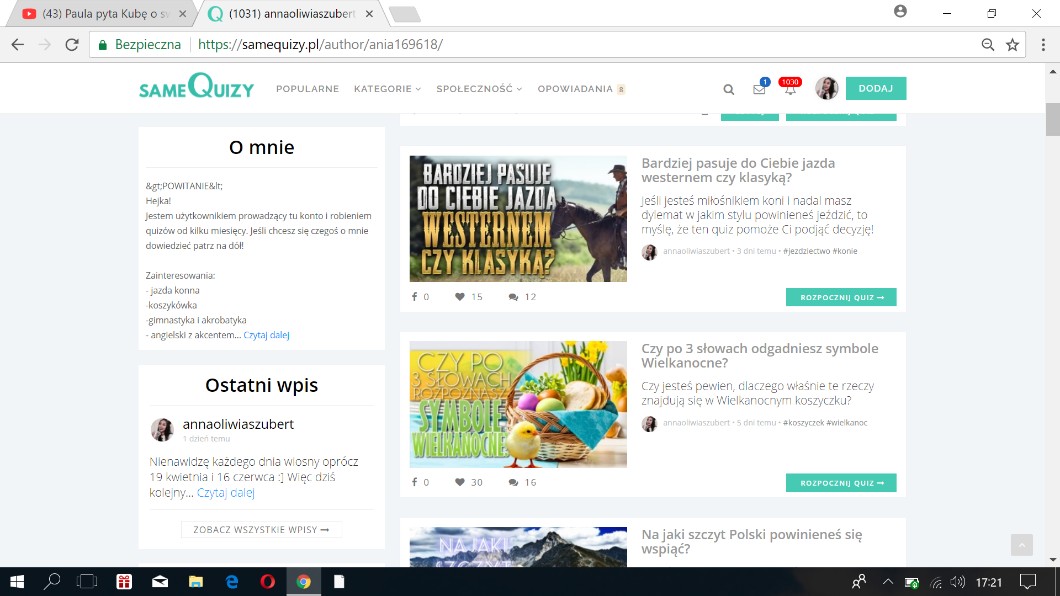Click comments icon on Wielkanocne quiz
1060x596 pixels.
click(513, 483)
